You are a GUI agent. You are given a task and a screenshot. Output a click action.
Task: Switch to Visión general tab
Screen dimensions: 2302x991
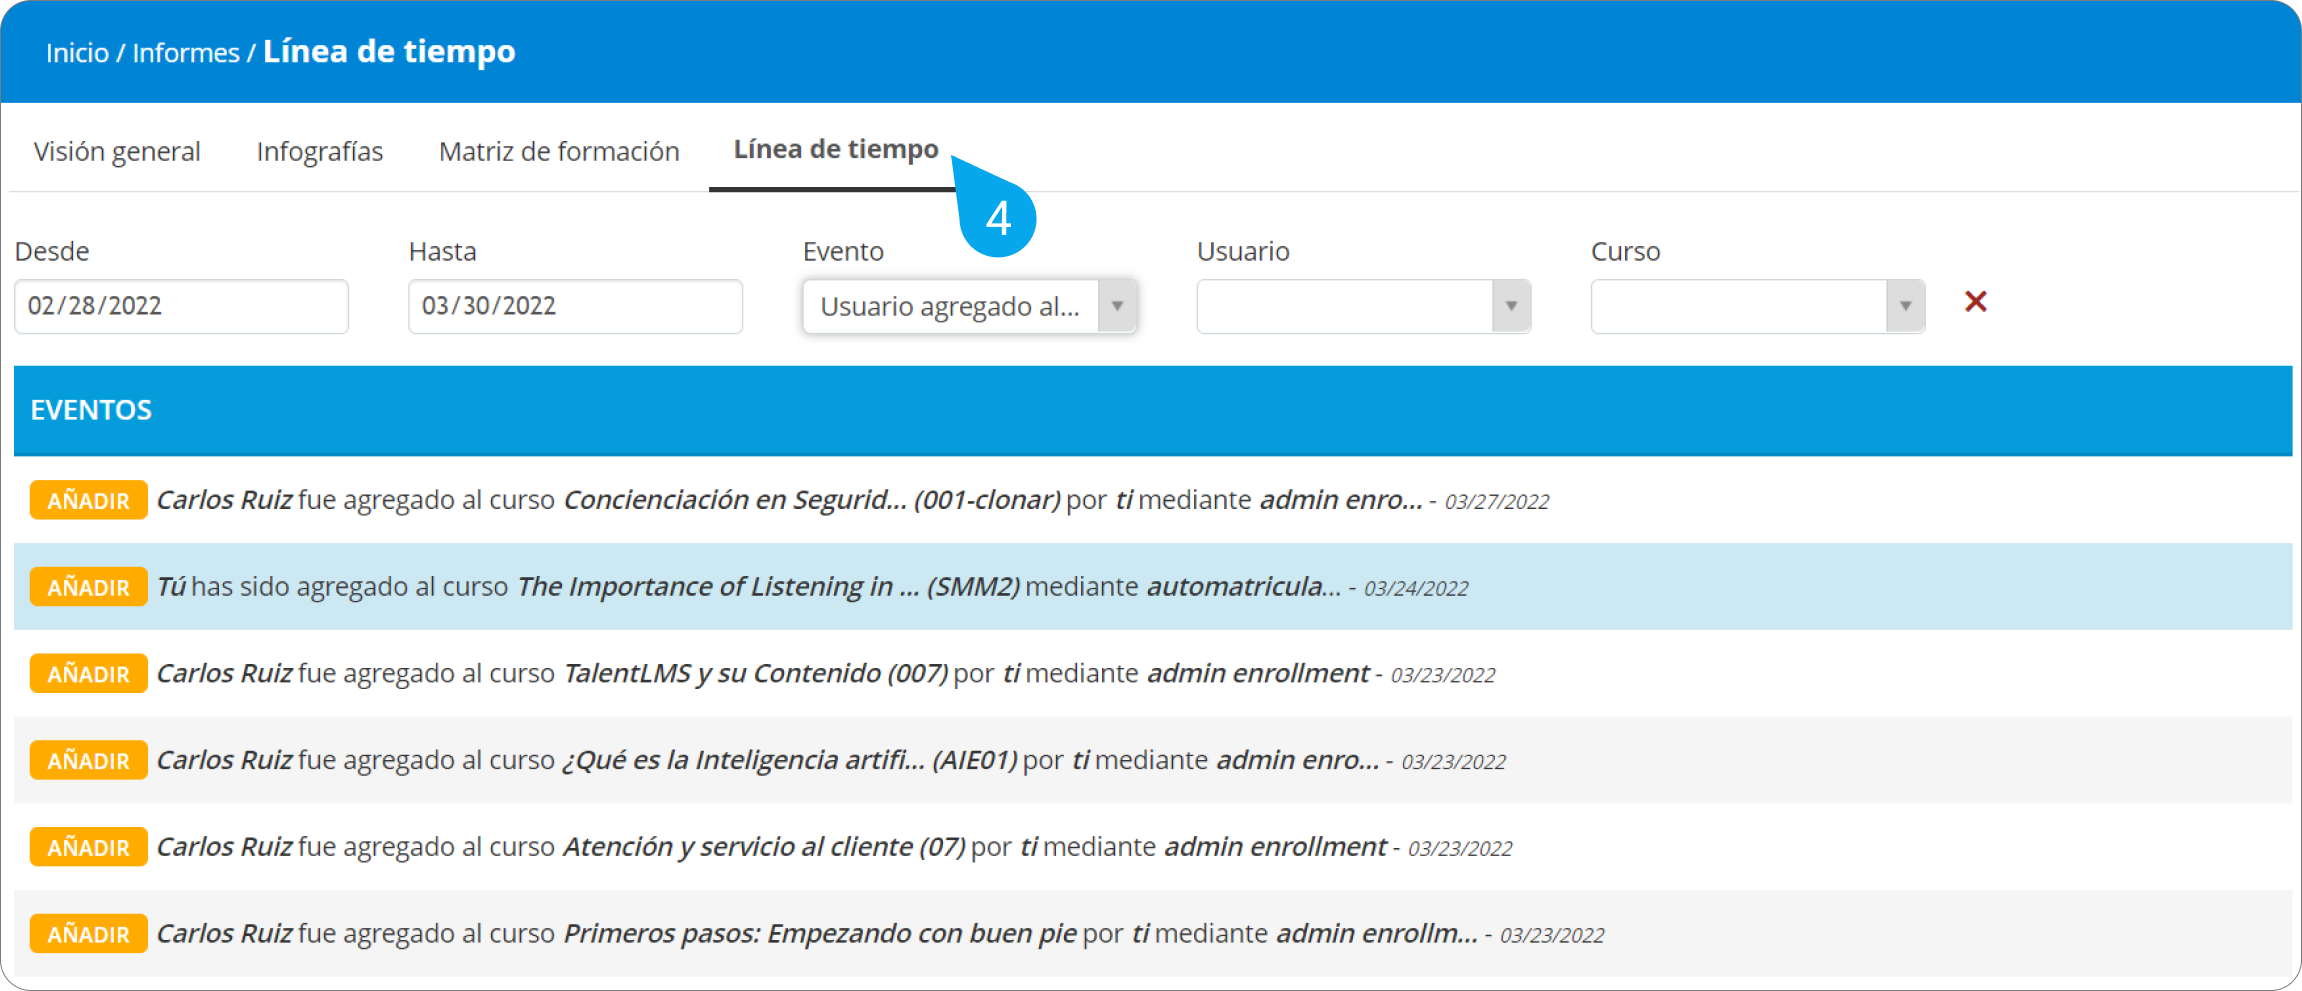pos(117,152)
